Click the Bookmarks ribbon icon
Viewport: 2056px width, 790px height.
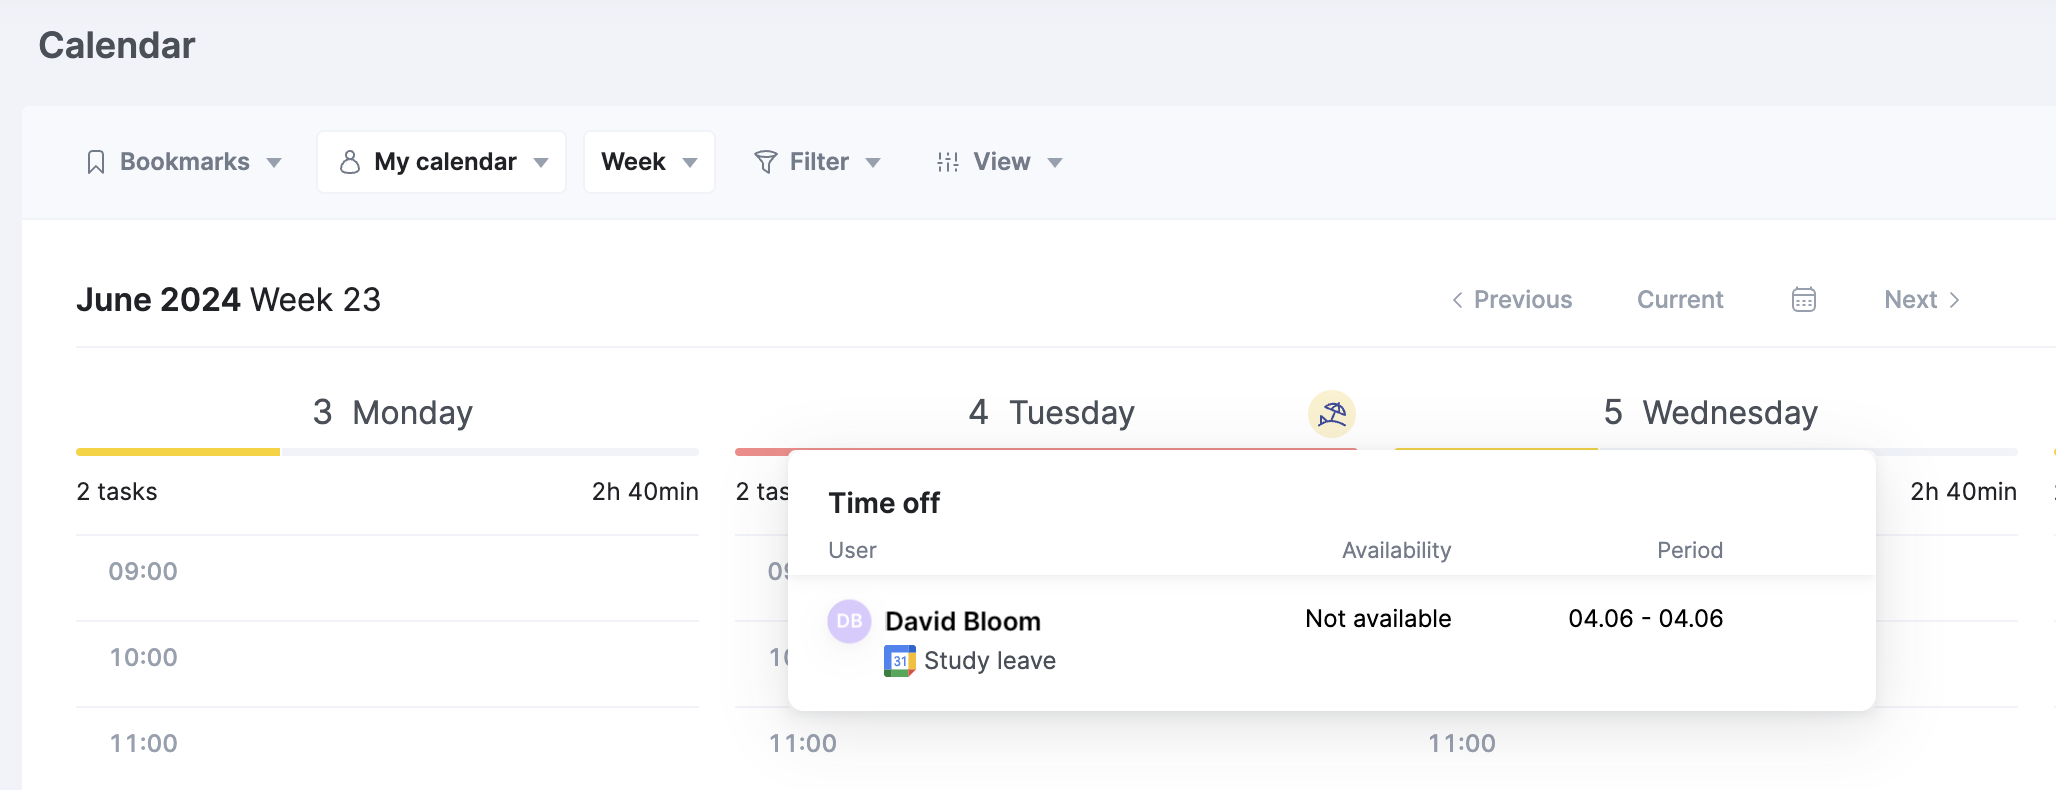click(x=96, y=162)
